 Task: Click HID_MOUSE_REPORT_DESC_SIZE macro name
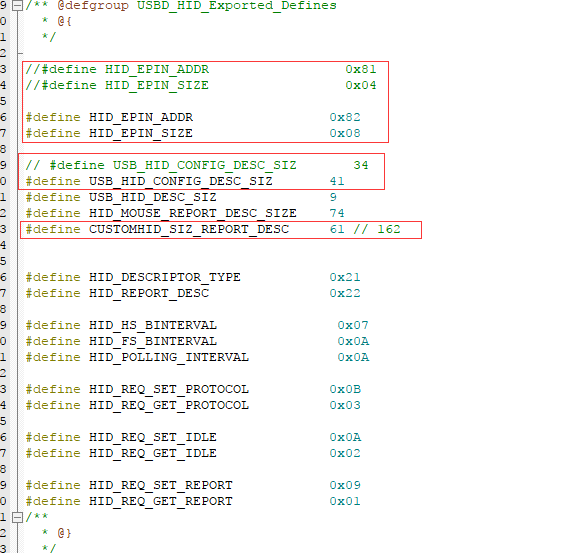click(192, 213)
